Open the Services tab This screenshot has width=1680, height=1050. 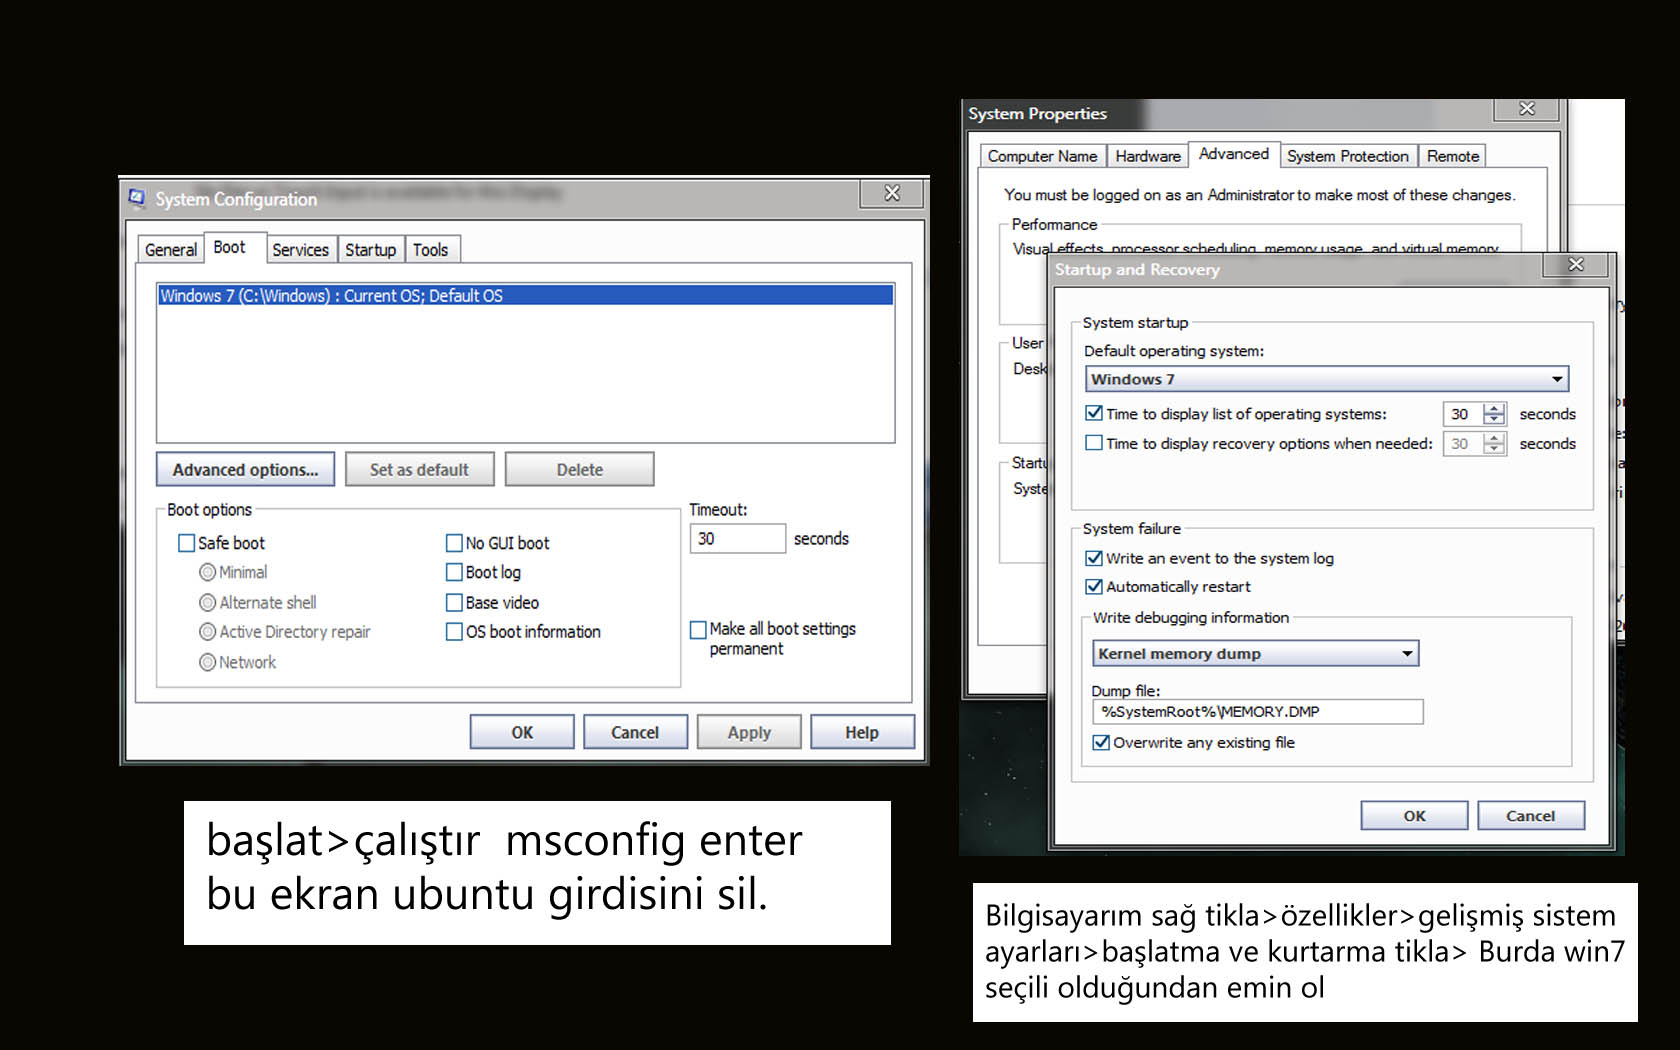300,250
